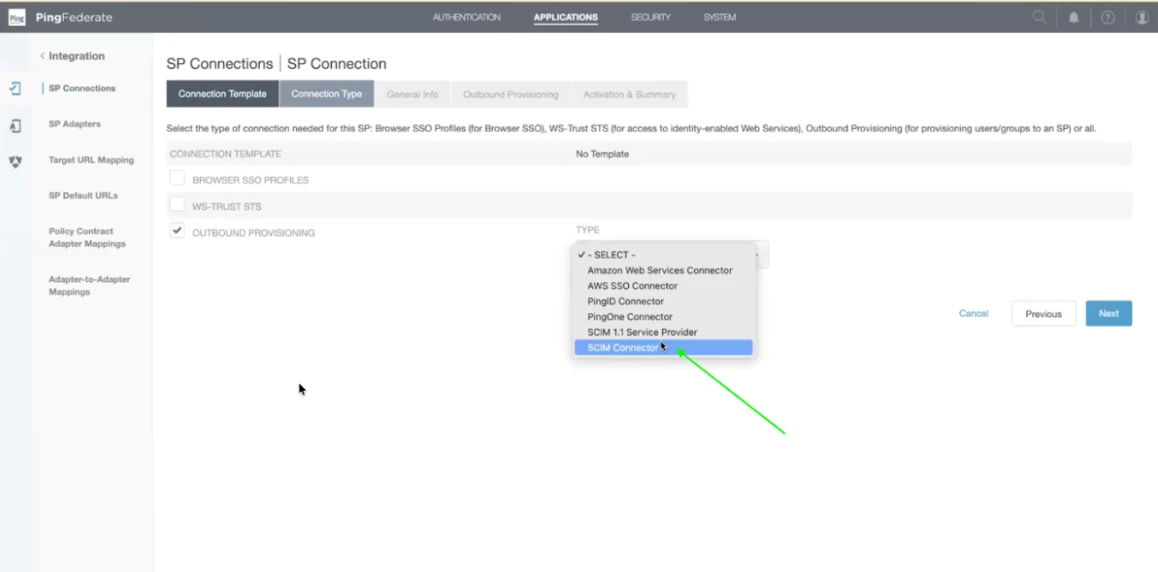Open notifications bell icon
1158x572 pixels.
tap(1074, 17)
